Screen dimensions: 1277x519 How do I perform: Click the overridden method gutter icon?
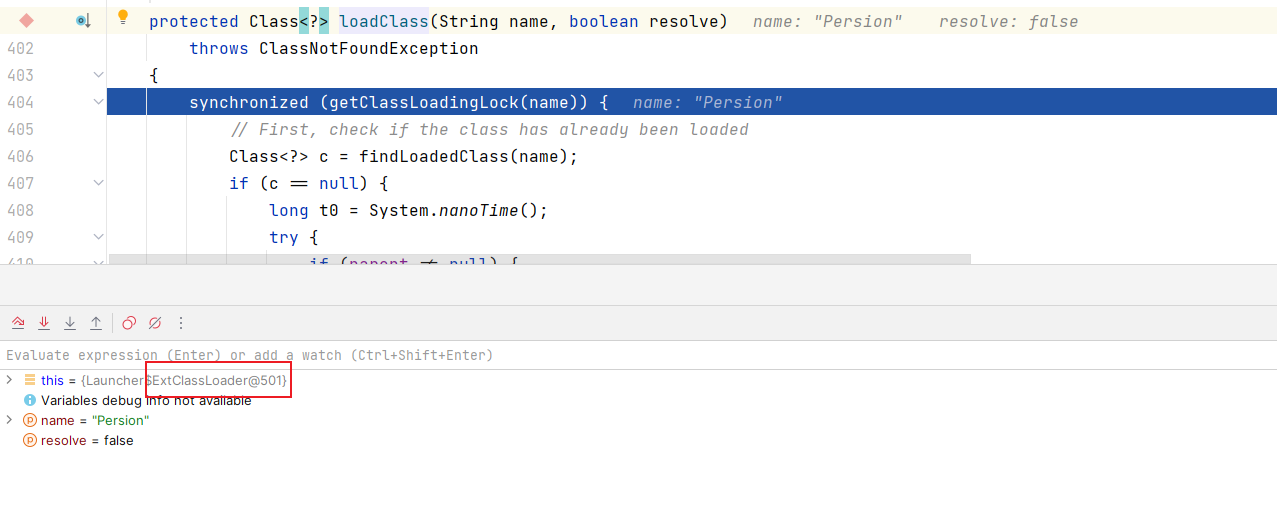coord(84,20)
